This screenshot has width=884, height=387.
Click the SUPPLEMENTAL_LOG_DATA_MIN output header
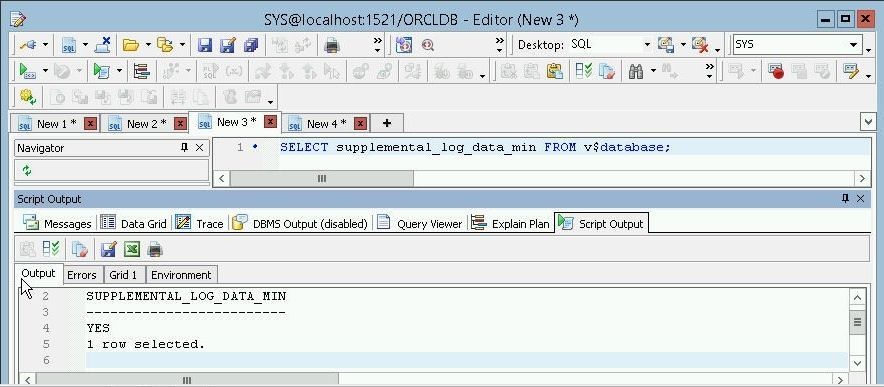(186, 296)
